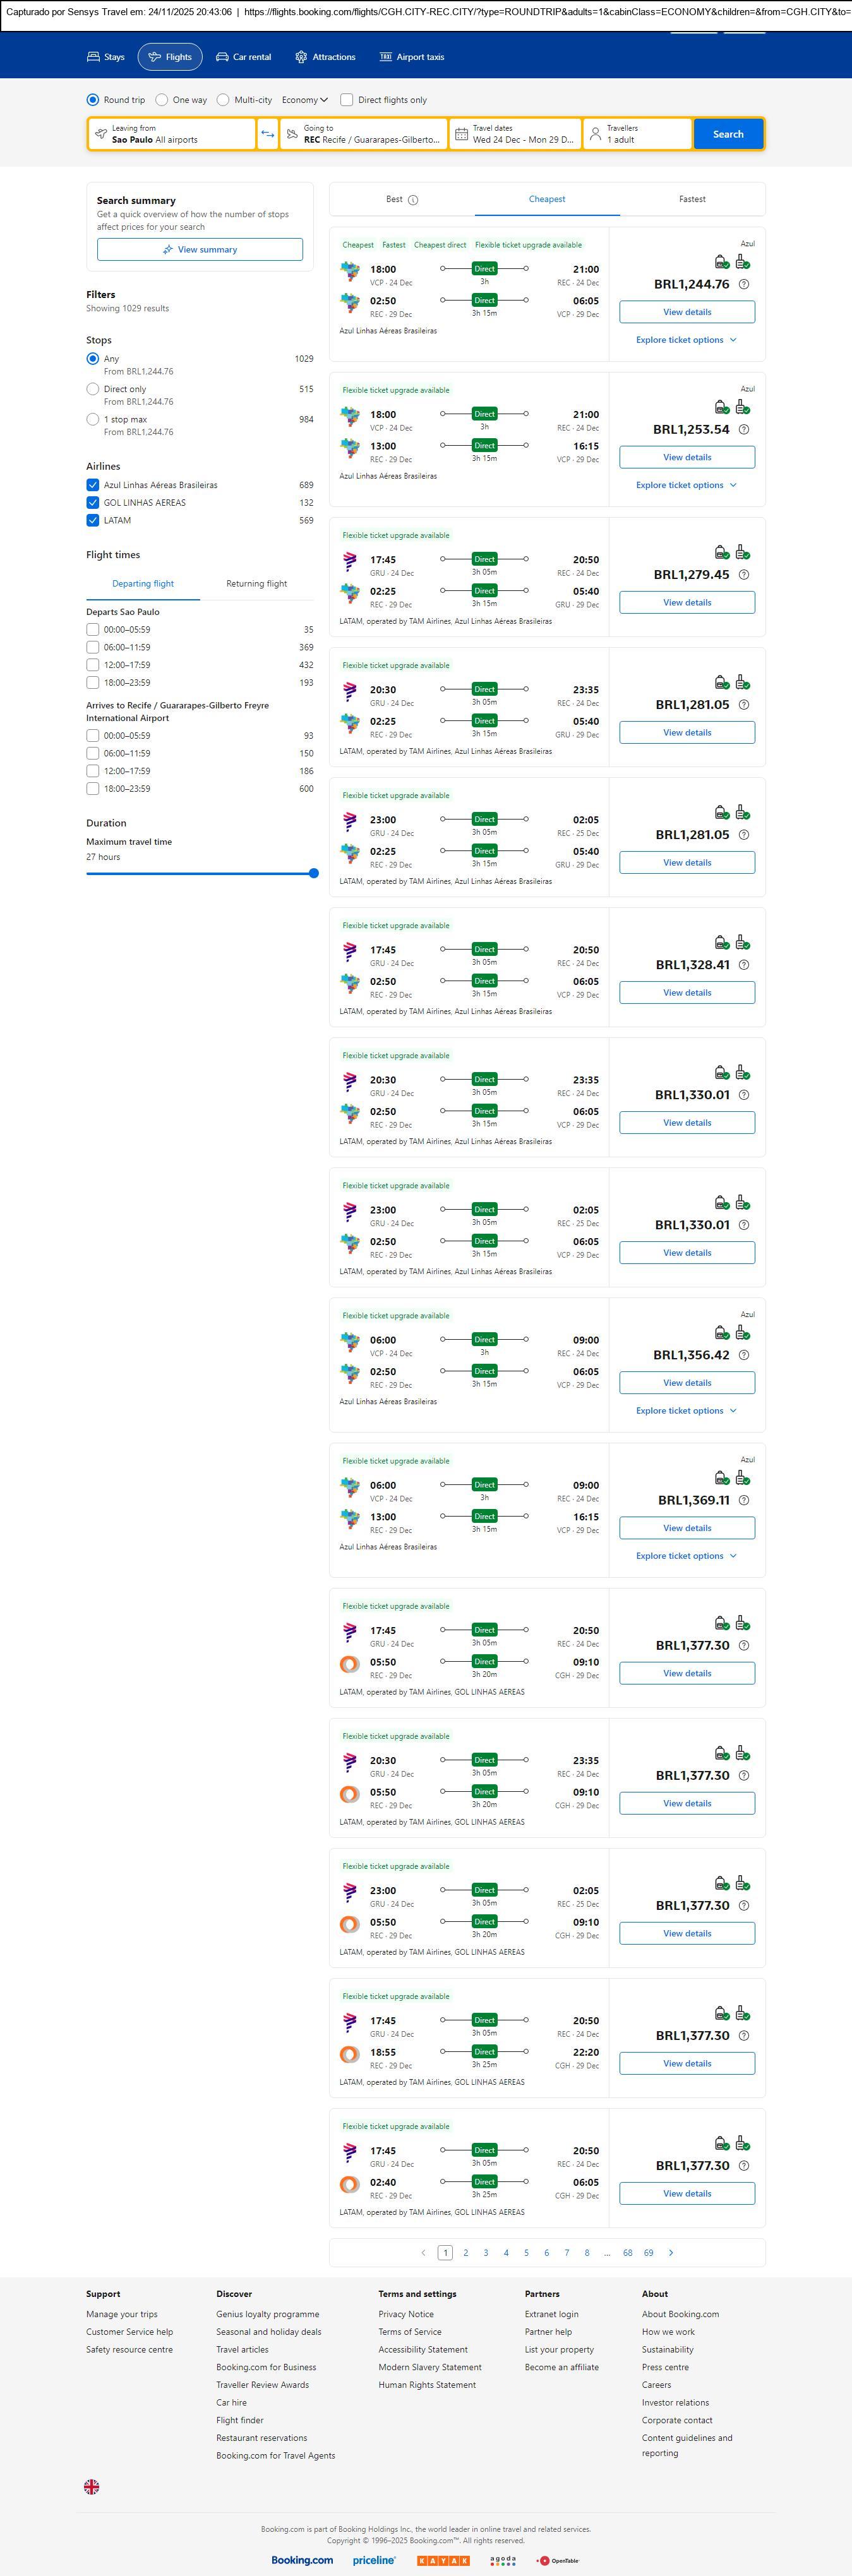This screenshot has width=852, height=2576.
Task: Click the info icon beside the Best tab
Action: coord(413,200)
